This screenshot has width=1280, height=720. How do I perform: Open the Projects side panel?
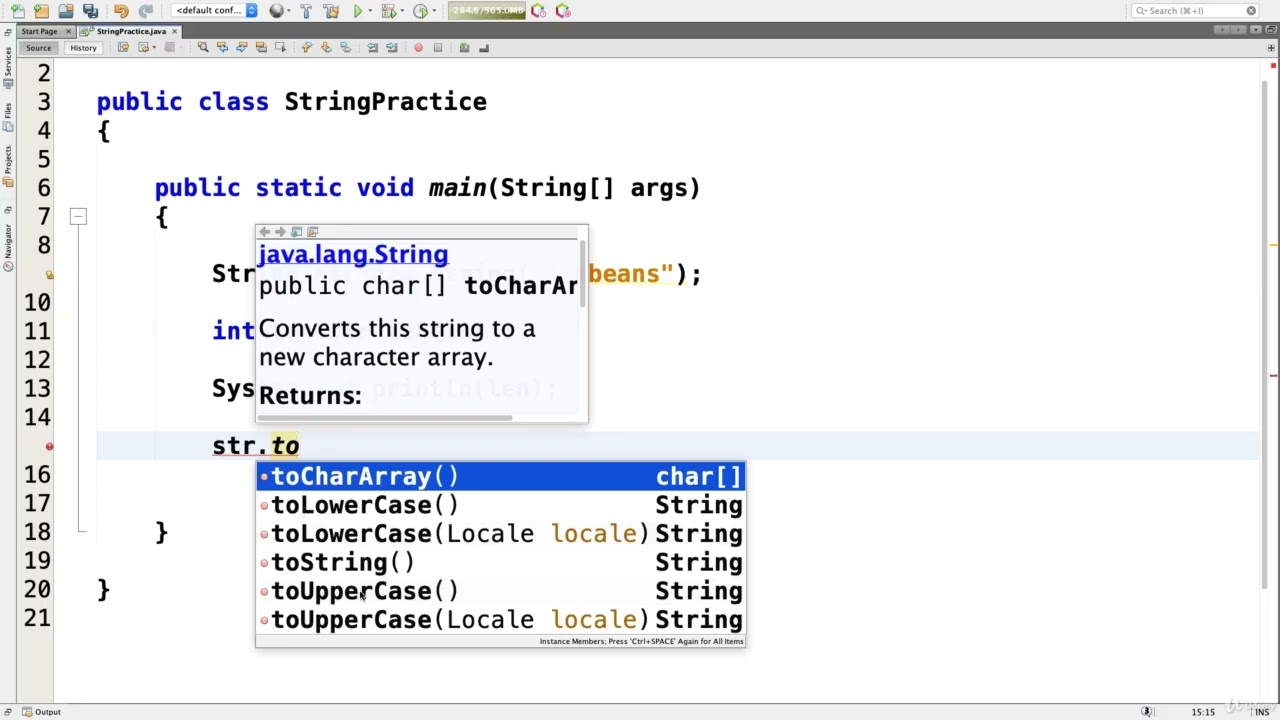(x=8, y=166)
